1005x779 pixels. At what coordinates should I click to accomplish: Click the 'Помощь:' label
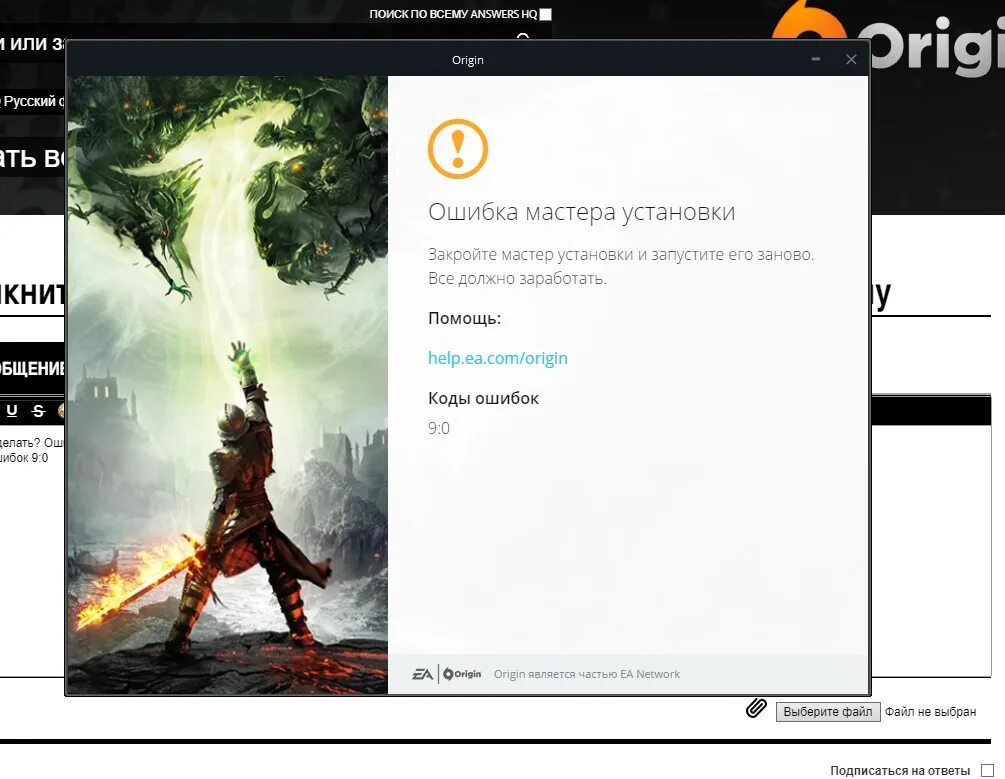coord(464,318)
